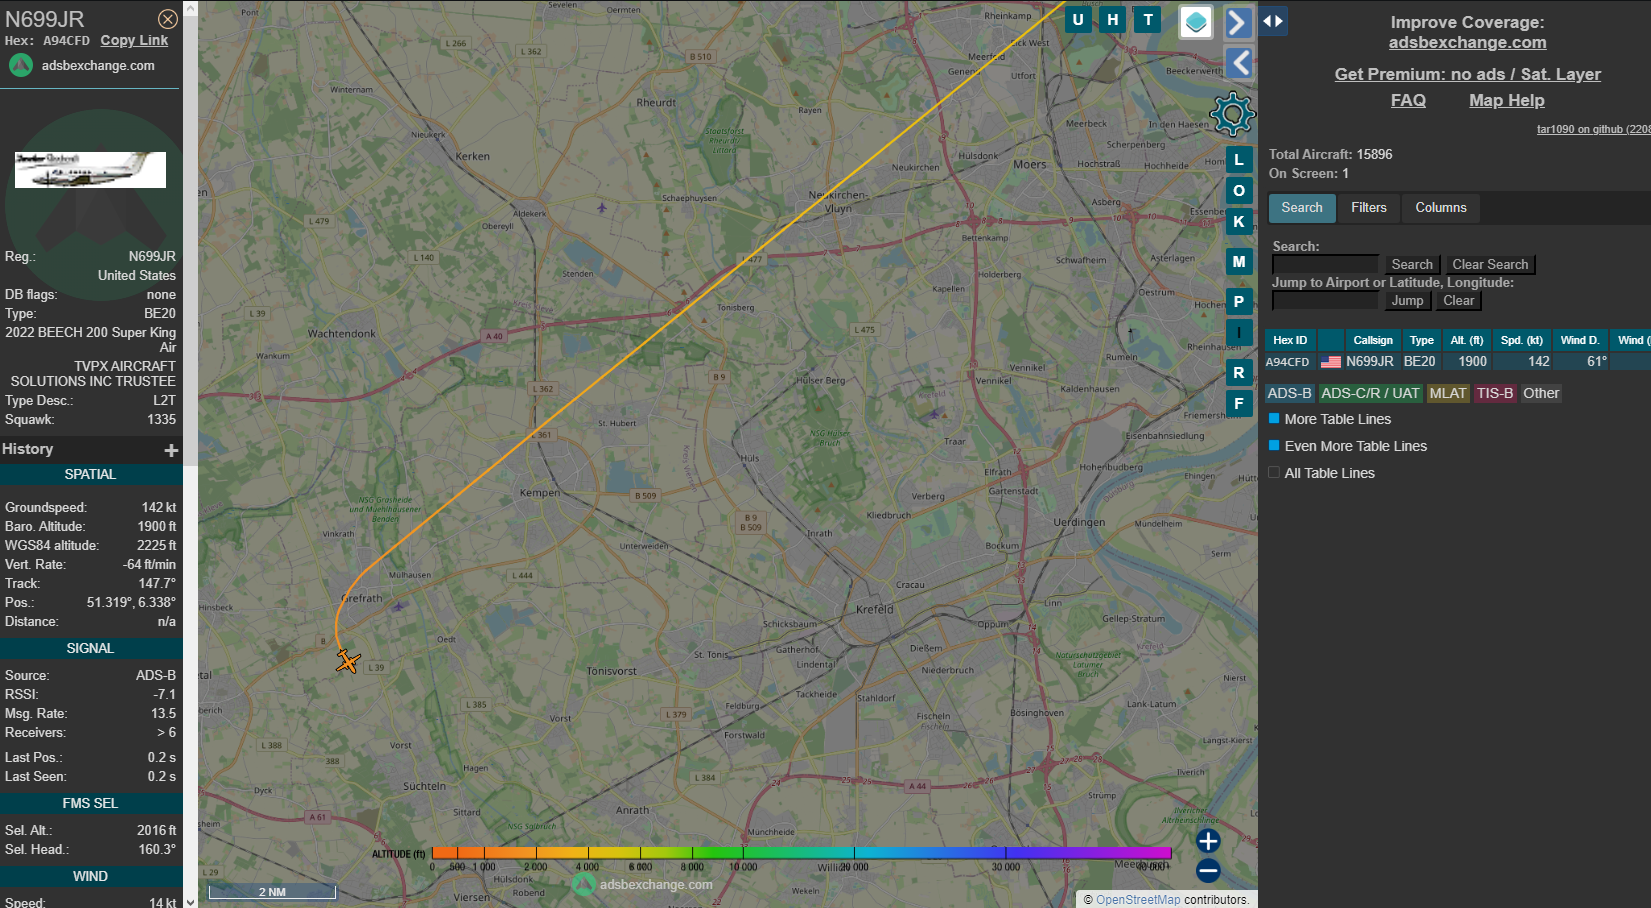Screen dimensions: 1651x908
Task: Toggle the ADS-C/R / UAT source filter
Action: 1370,394
